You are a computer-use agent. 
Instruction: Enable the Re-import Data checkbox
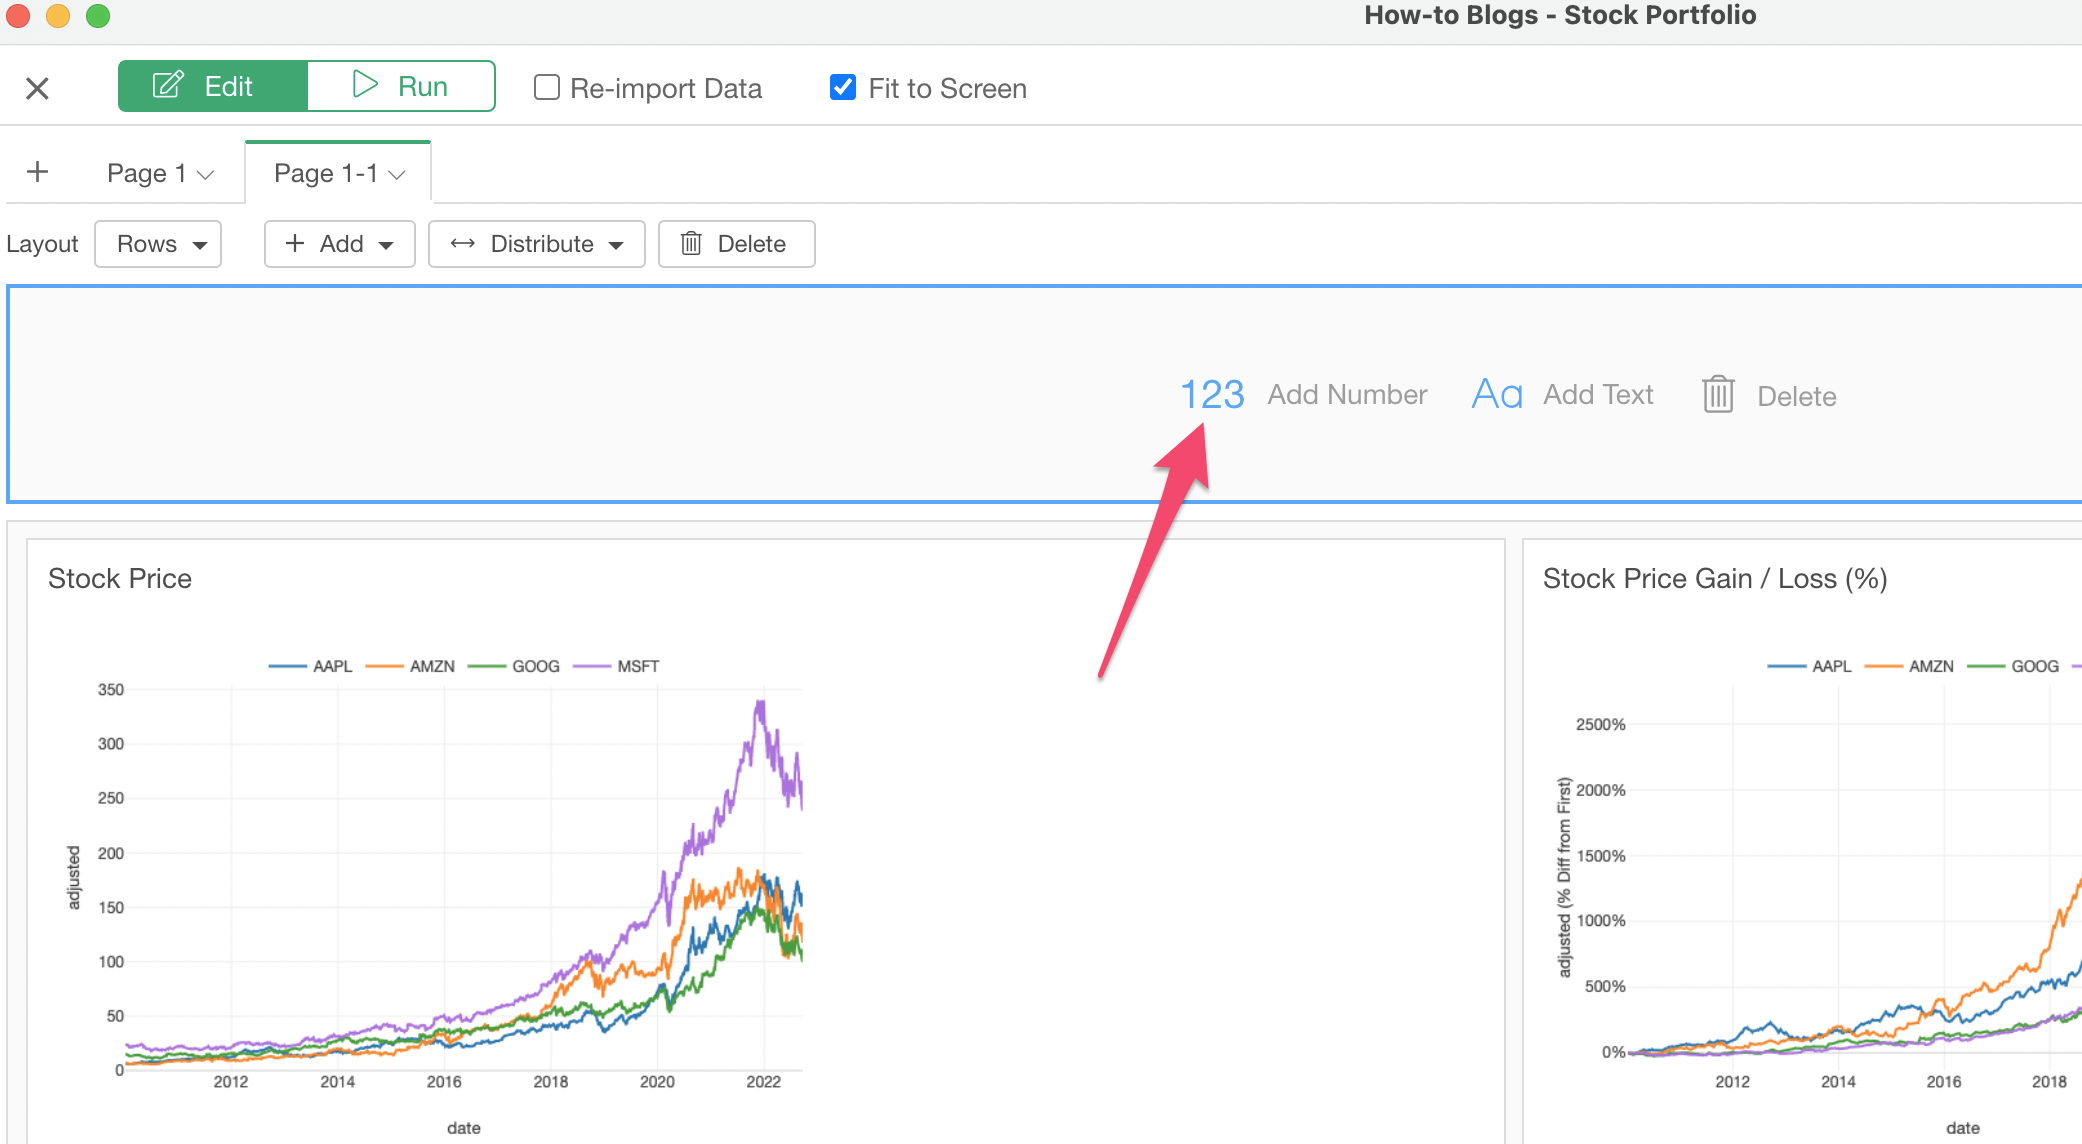tap(546, 88)
